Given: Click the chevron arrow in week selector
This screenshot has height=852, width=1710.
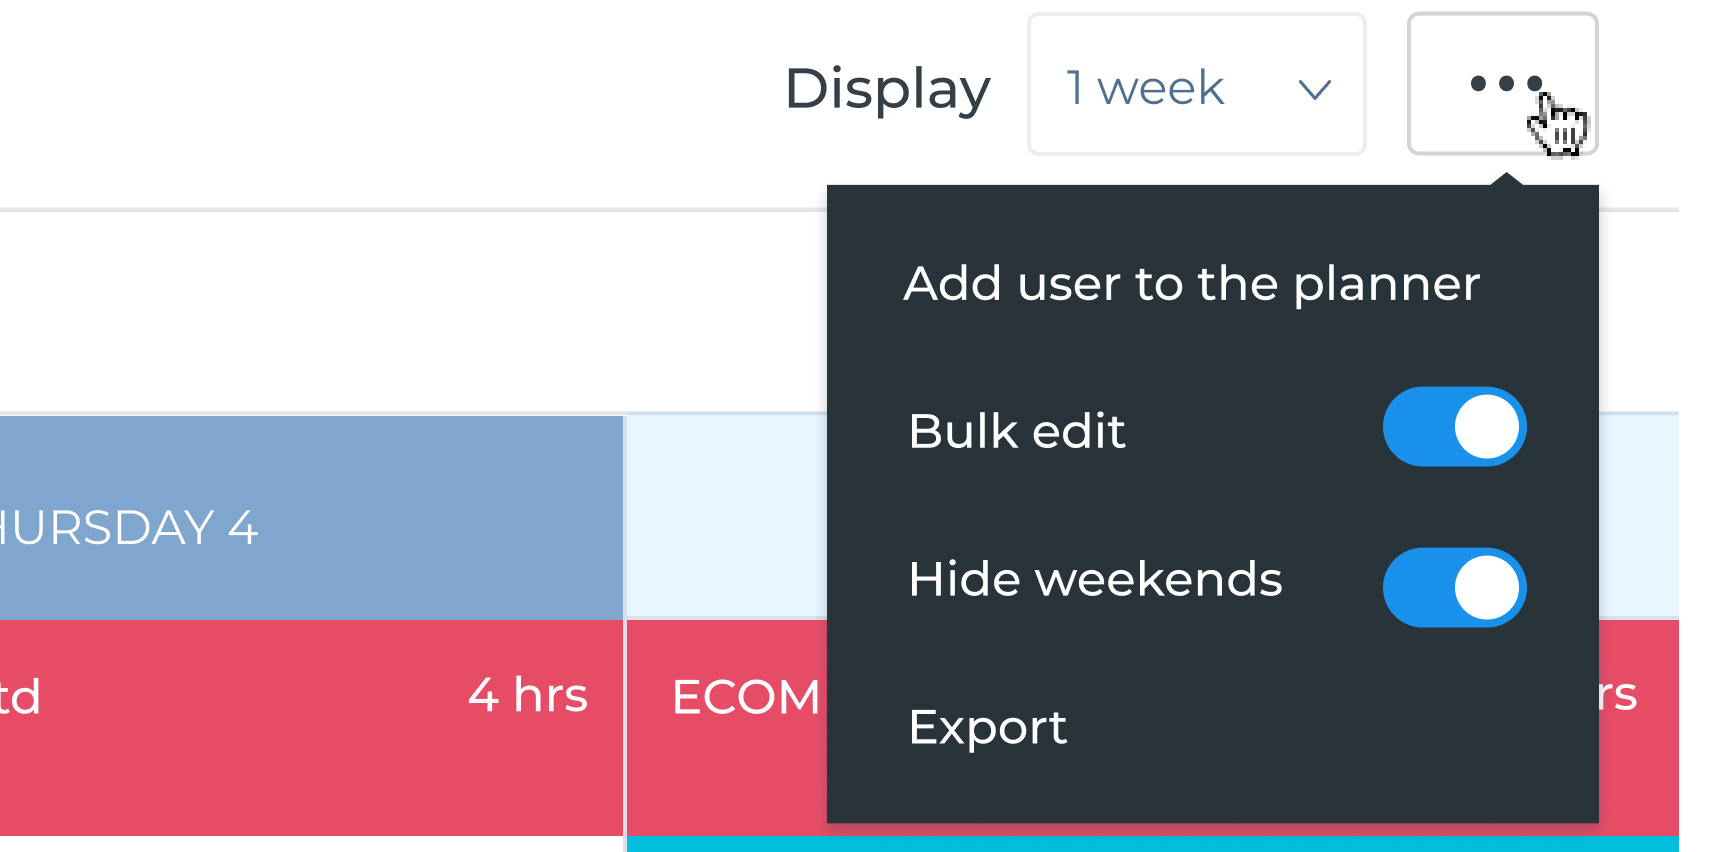Looking at the screenshot, I should coord(1313,89).
